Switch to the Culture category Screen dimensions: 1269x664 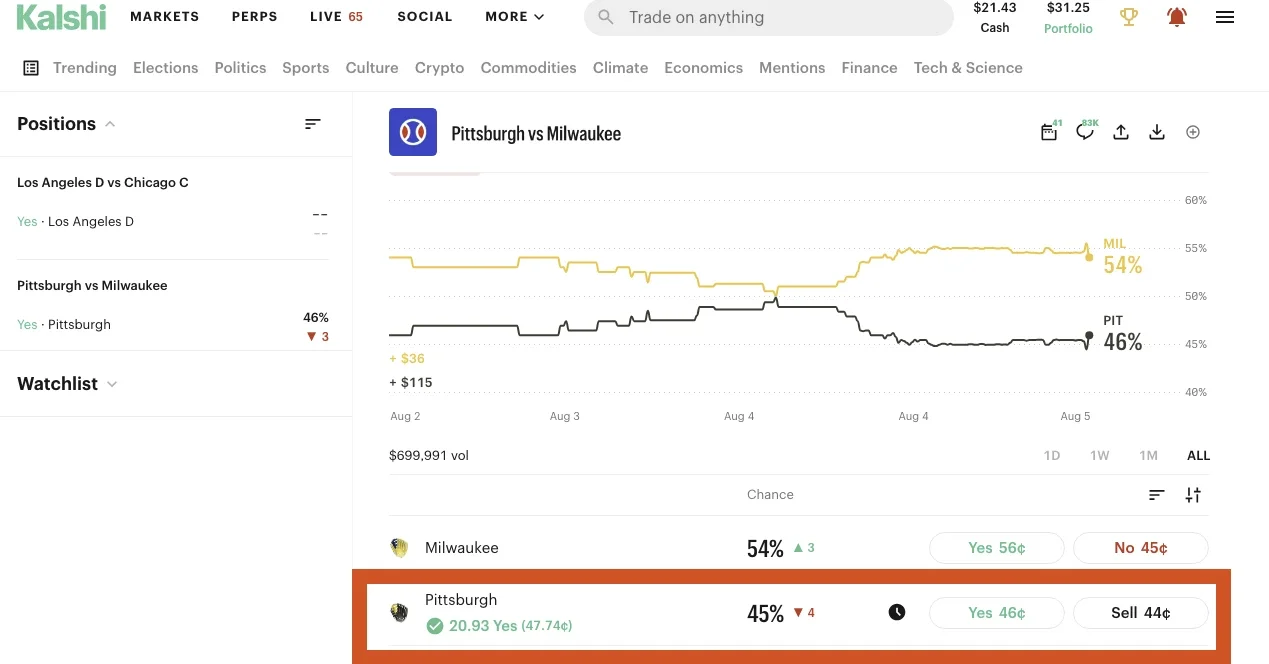[x=372, y=68]
